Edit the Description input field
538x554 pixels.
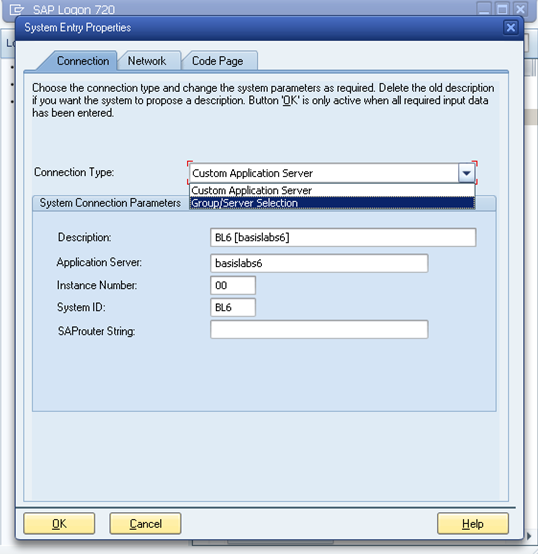point(343,237)
